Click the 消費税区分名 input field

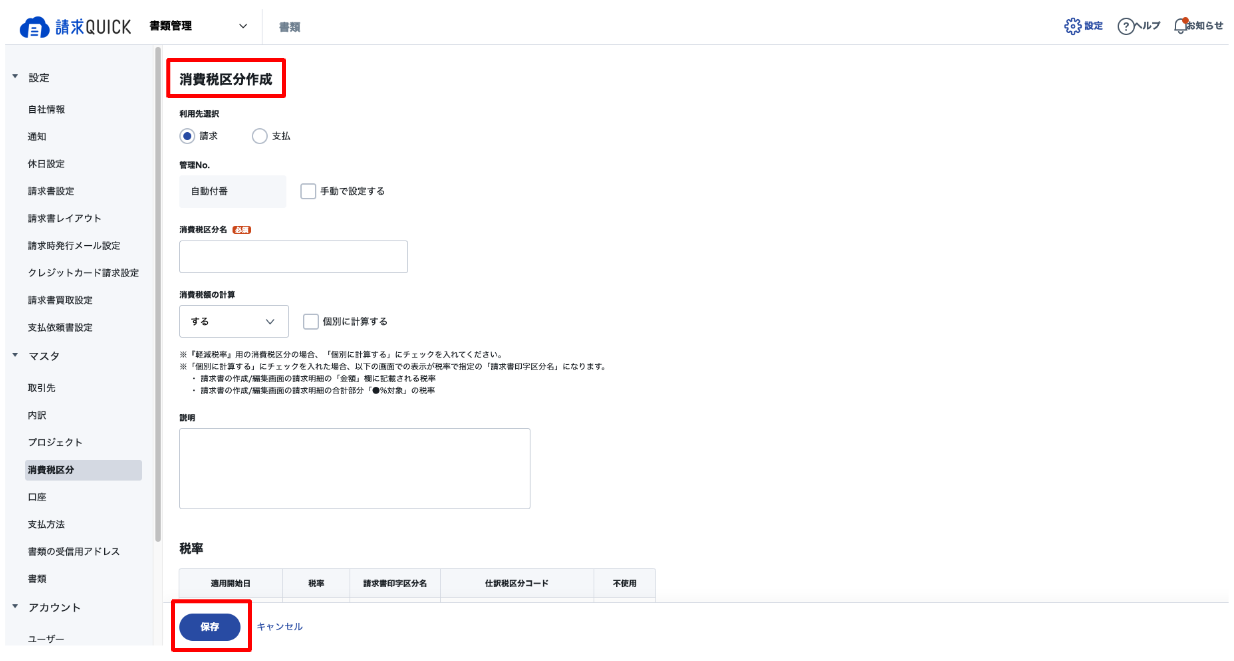[293, 256]
